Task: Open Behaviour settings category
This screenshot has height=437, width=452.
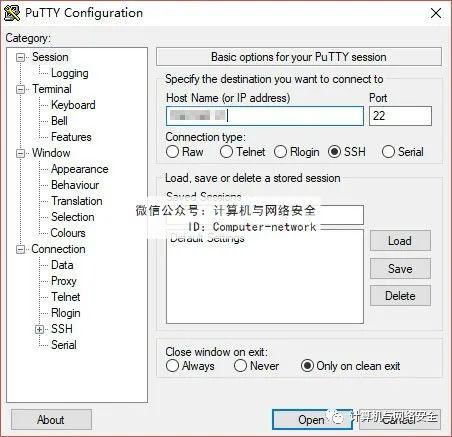Action: coord(75,185)
